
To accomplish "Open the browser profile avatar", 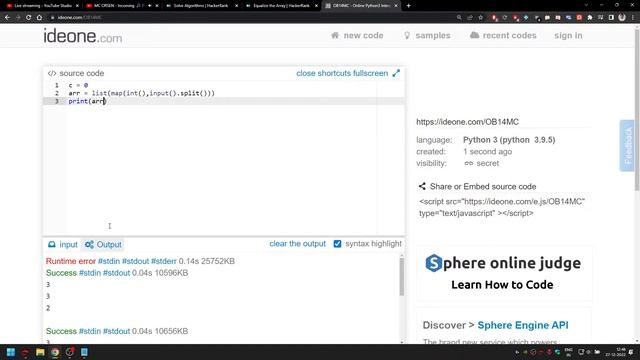I will coord(622,18).
